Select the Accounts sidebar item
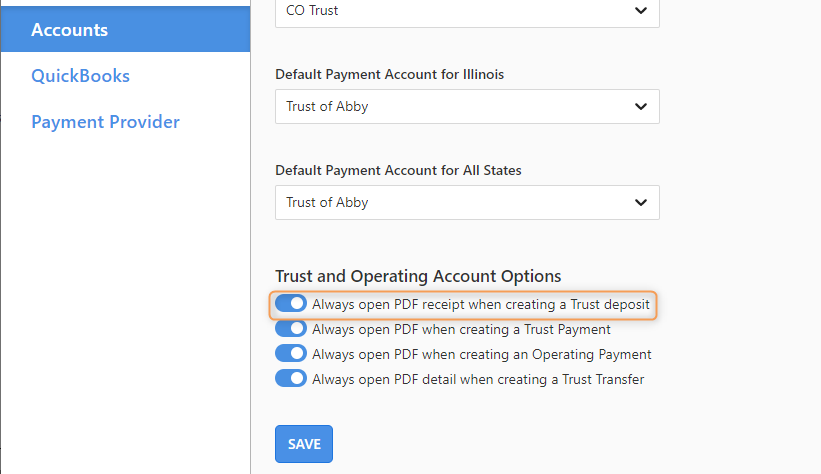The image size is (821, 474). (x=125, y=29)
